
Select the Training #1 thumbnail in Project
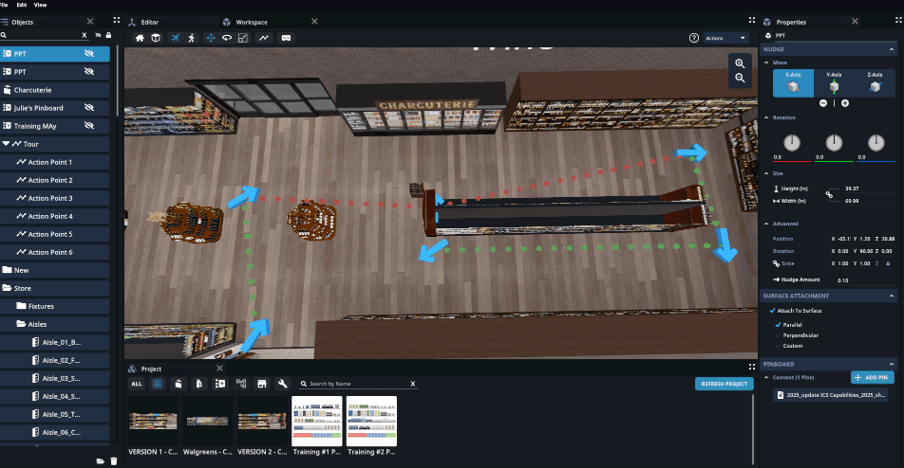[x=317, y=421]
